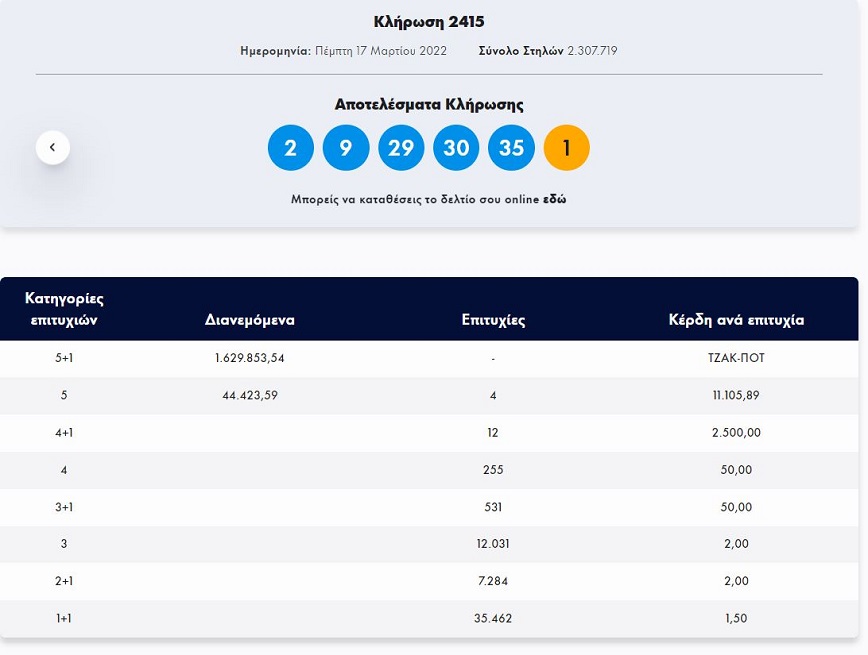Click the blue ball numbered 35
Viewport: 868px width, 655px height.
click(x=511, y=148)
